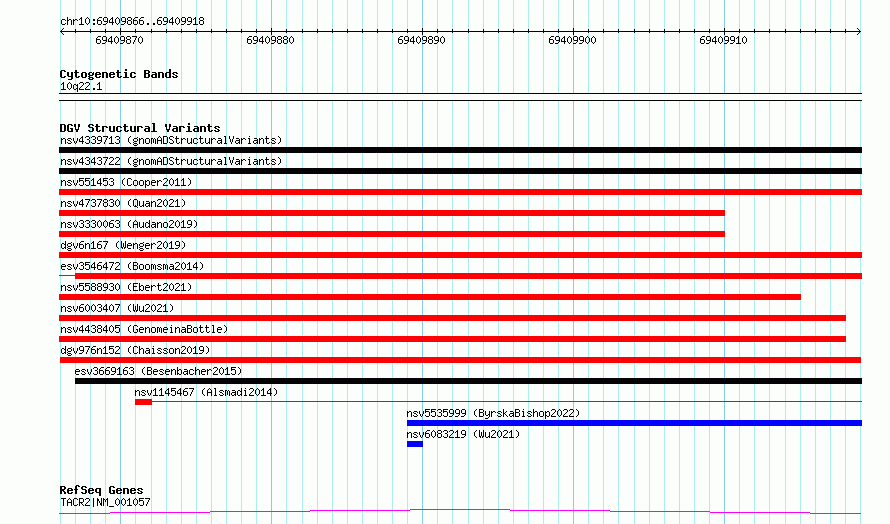The height and width of the screenshot is (524, 890).
Task: Open variant label nsv551453 (Cooper2011)
Action: pyautogui.click(x=126, y=182)
